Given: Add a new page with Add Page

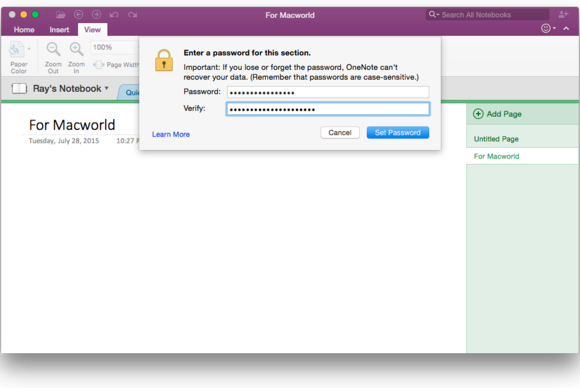Looking at the screenshot, I should click(x=498, y=114).
